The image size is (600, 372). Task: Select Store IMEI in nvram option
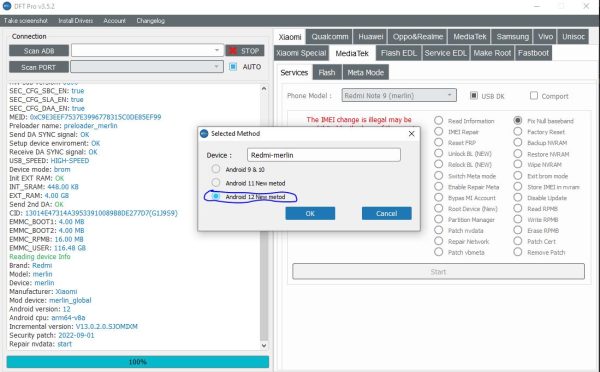[518, 186]
